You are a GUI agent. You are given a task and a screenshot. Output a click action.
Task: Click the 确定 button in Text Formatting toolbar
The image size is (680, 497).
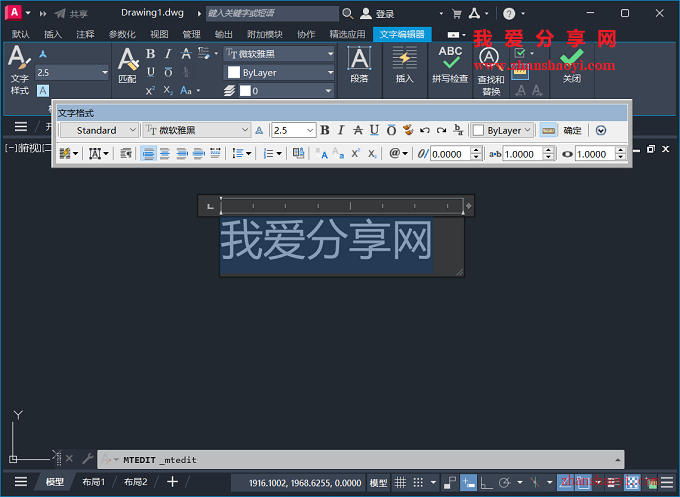coord(572,130)
